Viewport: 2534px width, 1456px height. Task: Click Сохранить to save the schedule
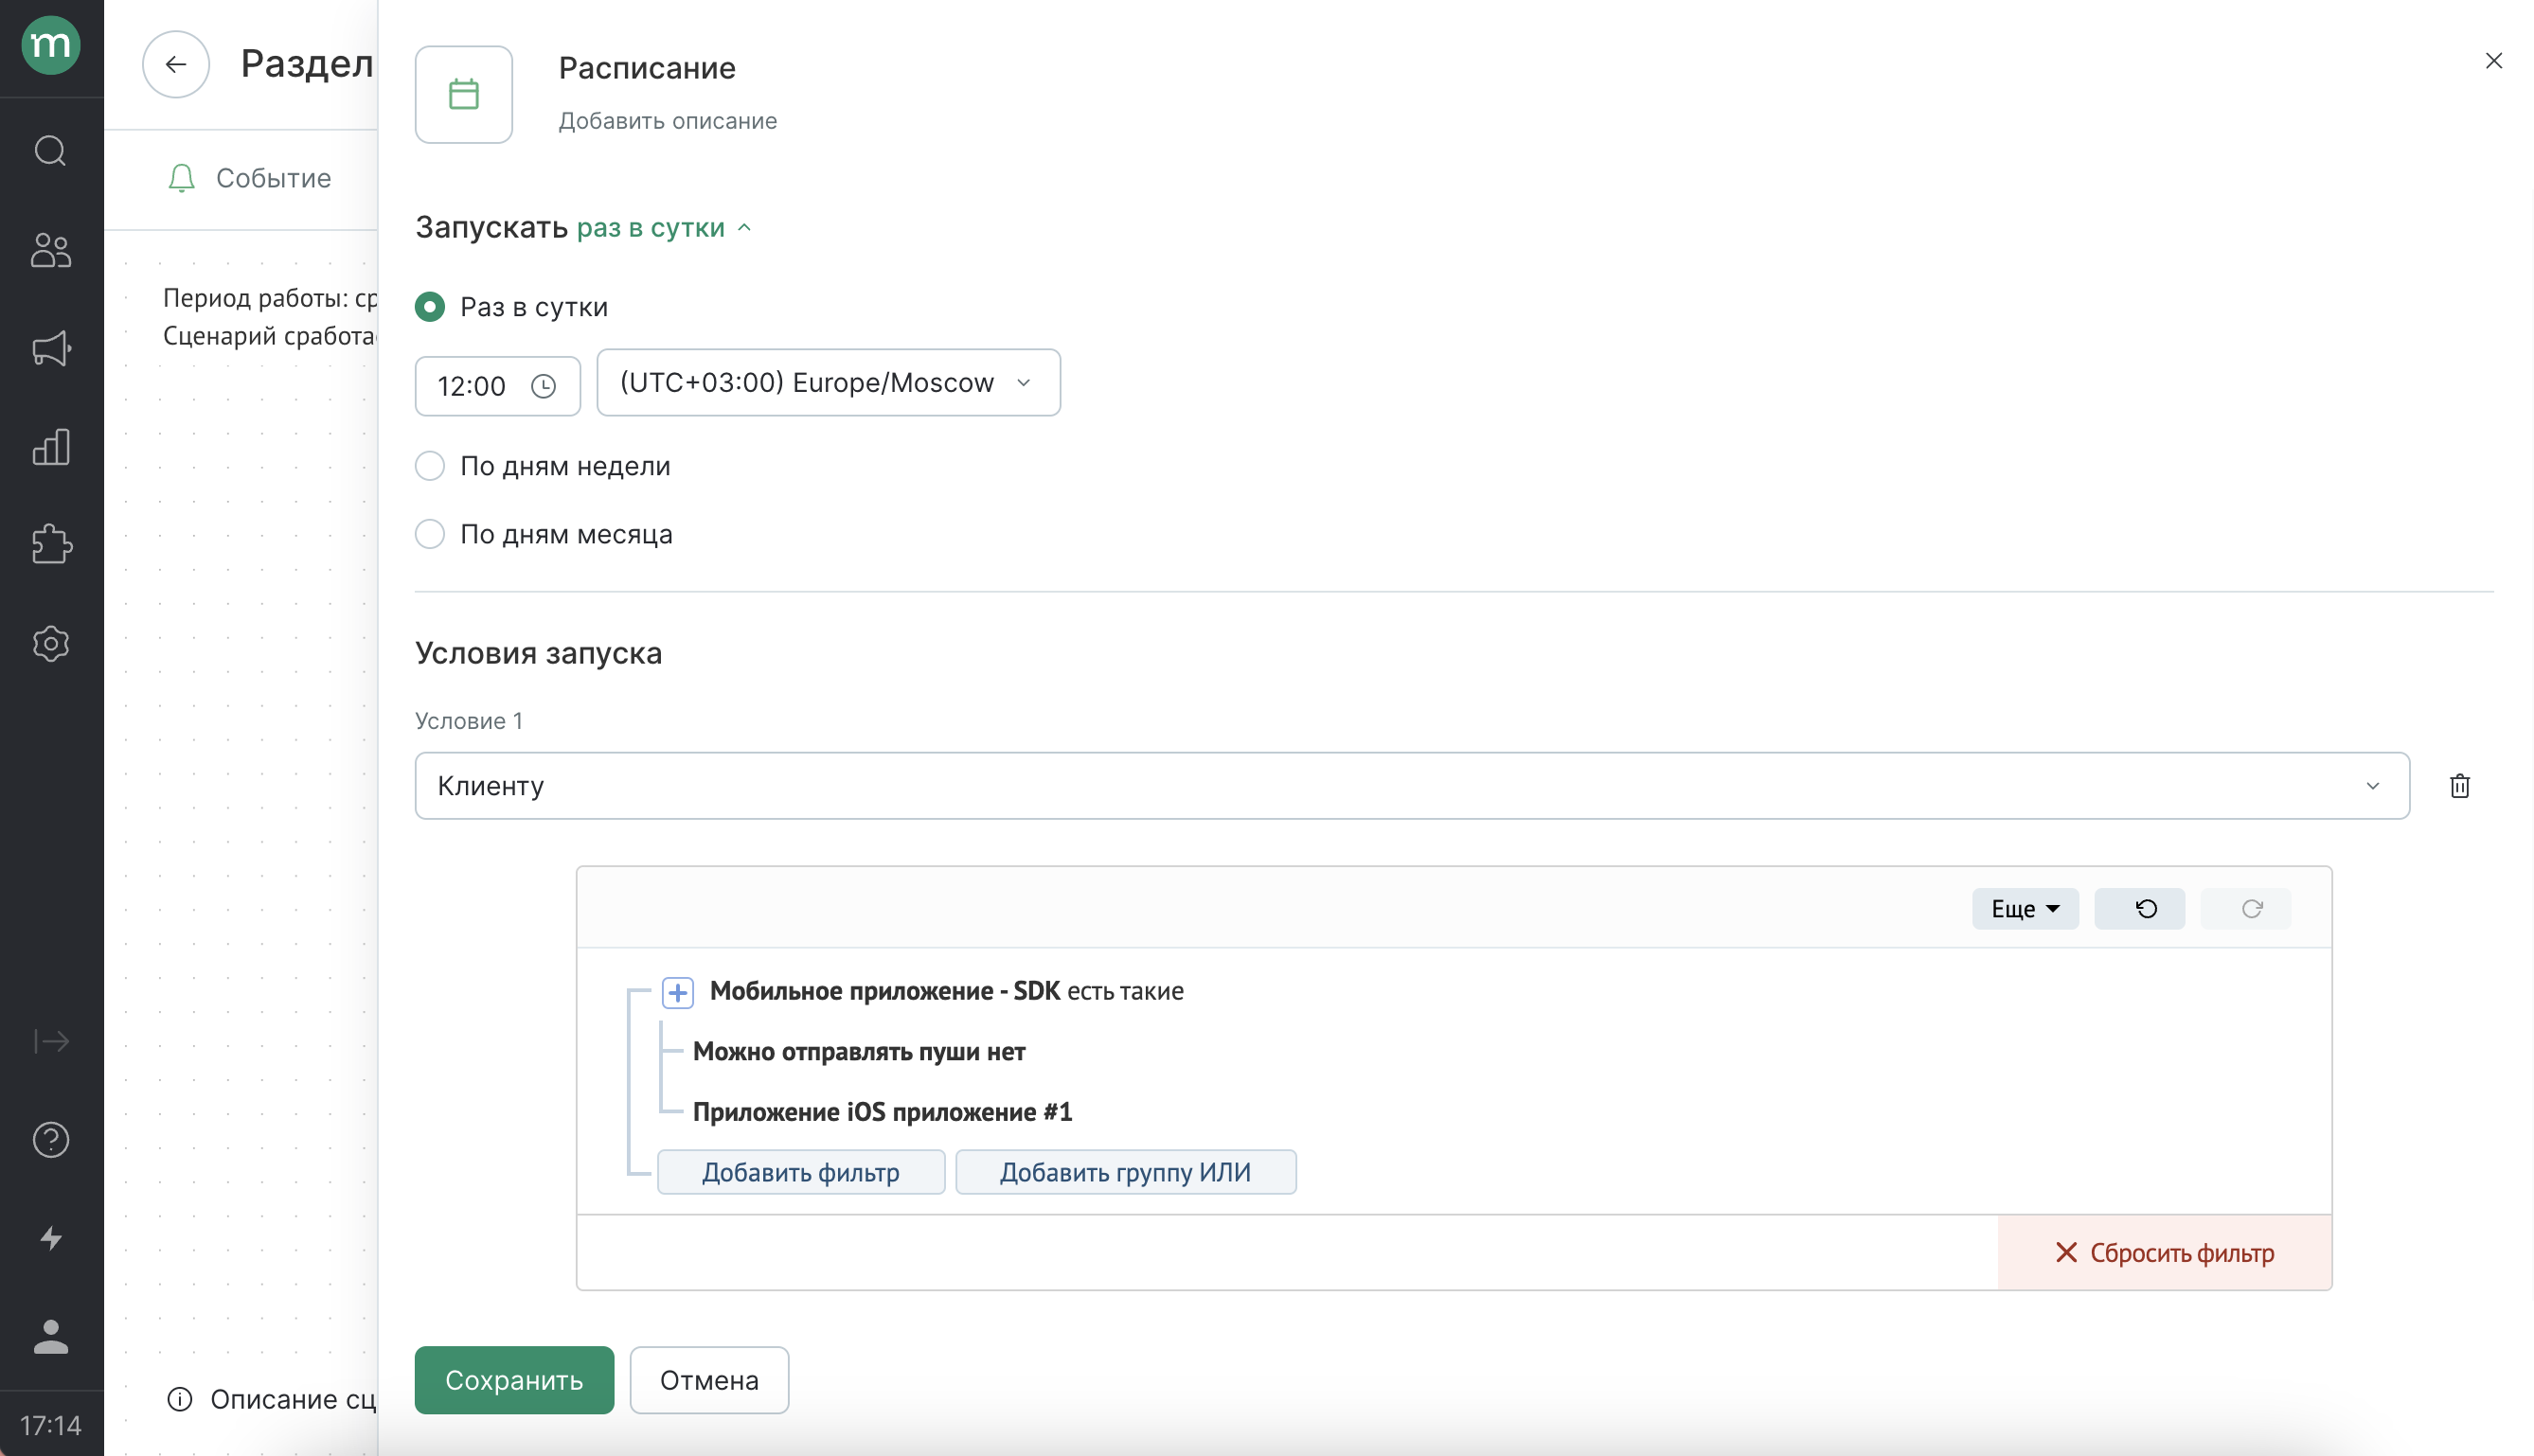(514, 1380)
